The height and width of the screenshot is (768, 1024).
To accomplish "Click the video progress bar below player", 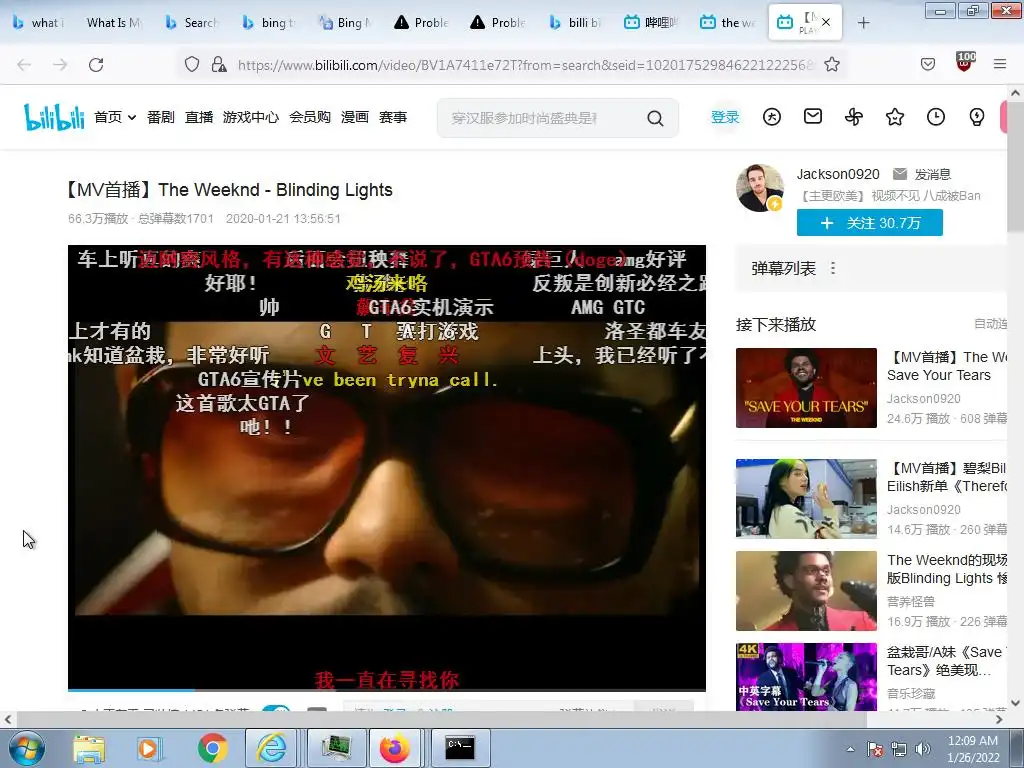I will point(387,690).
